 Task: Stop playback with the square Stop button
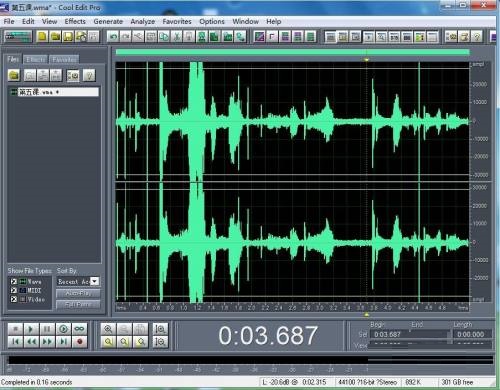pyautogui.click(x=15, y=329)
